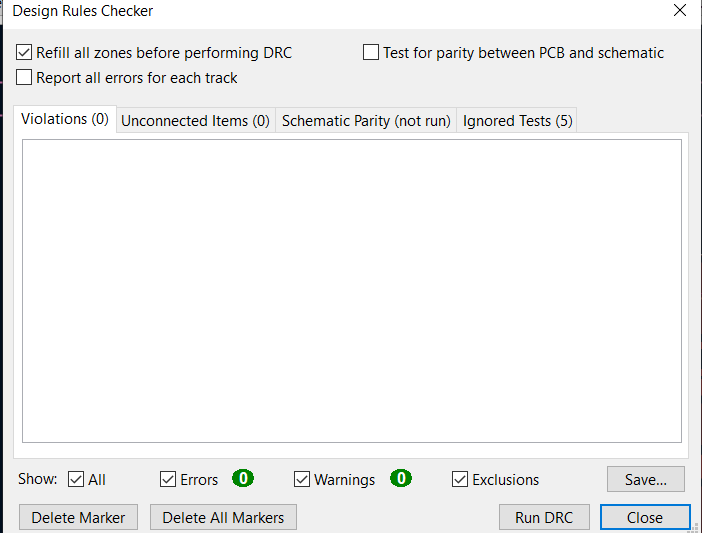Enable Test for parity between PCB and schematic
Viewport: 702px width, 533px height.
pyautogui.click(x=371, y=52)
